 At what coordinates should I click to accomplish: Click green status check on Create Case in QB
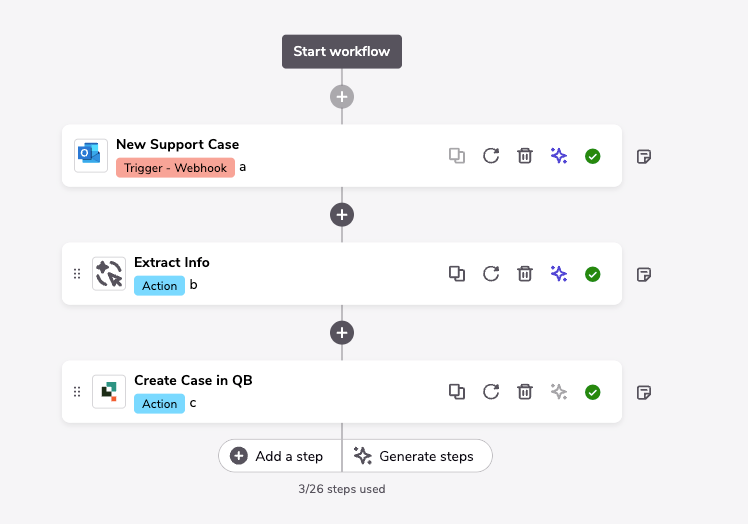point(593,391)
